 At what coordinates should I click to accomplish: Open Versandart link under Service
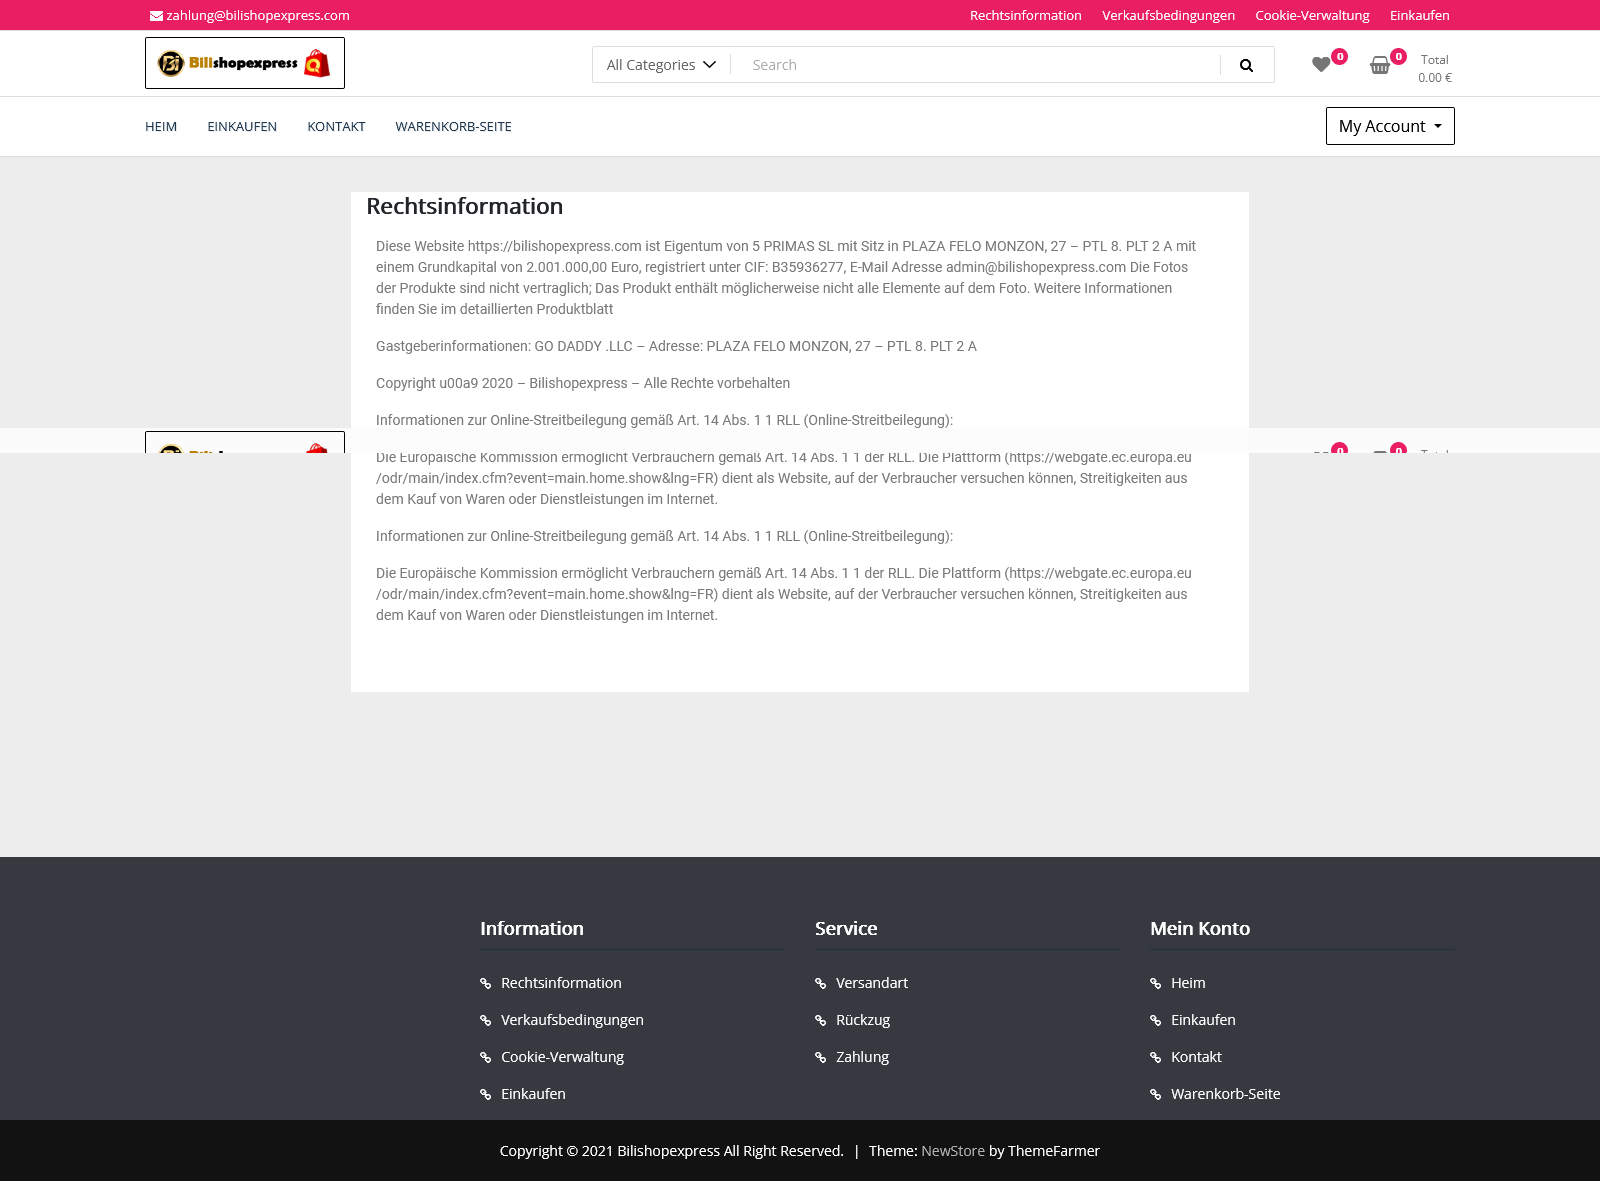(872, 983)
